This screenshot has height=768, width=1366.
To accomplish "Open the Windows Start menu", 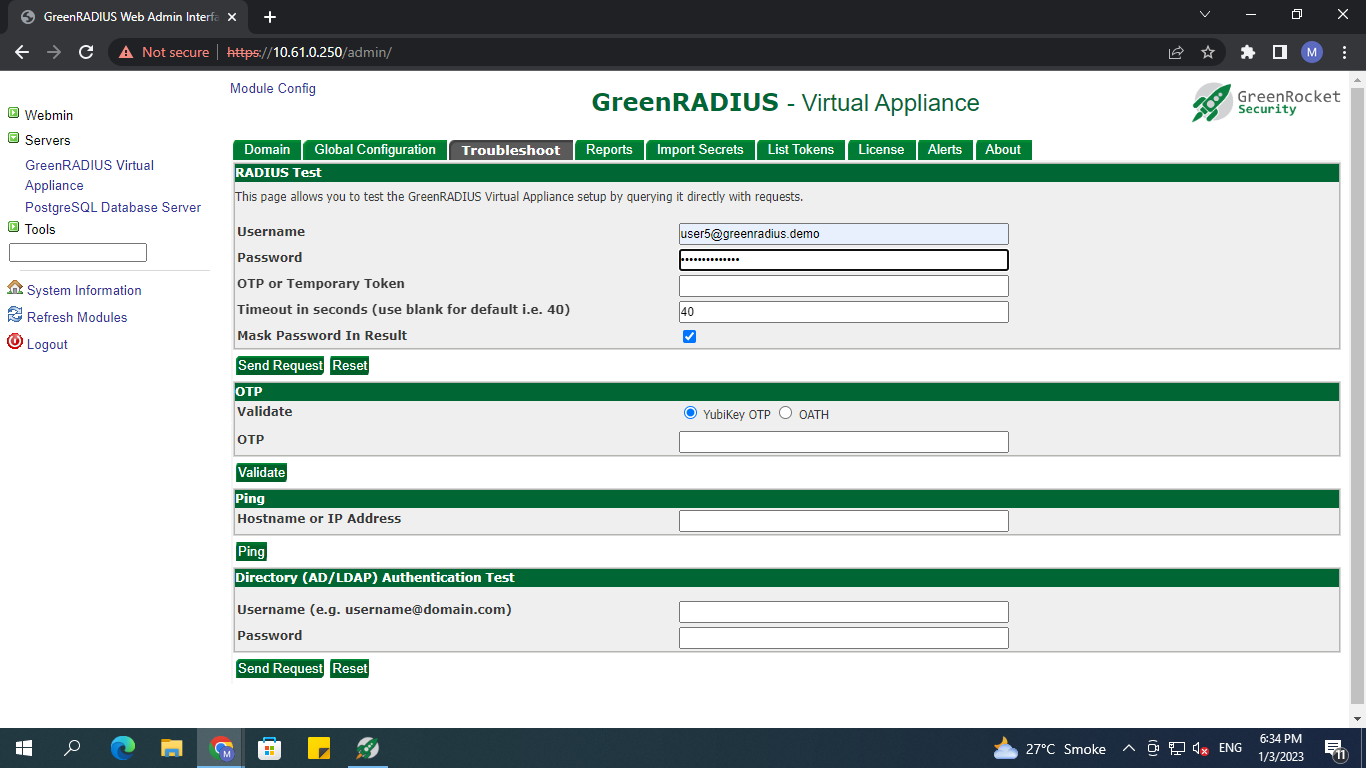I will click(24, 748).
